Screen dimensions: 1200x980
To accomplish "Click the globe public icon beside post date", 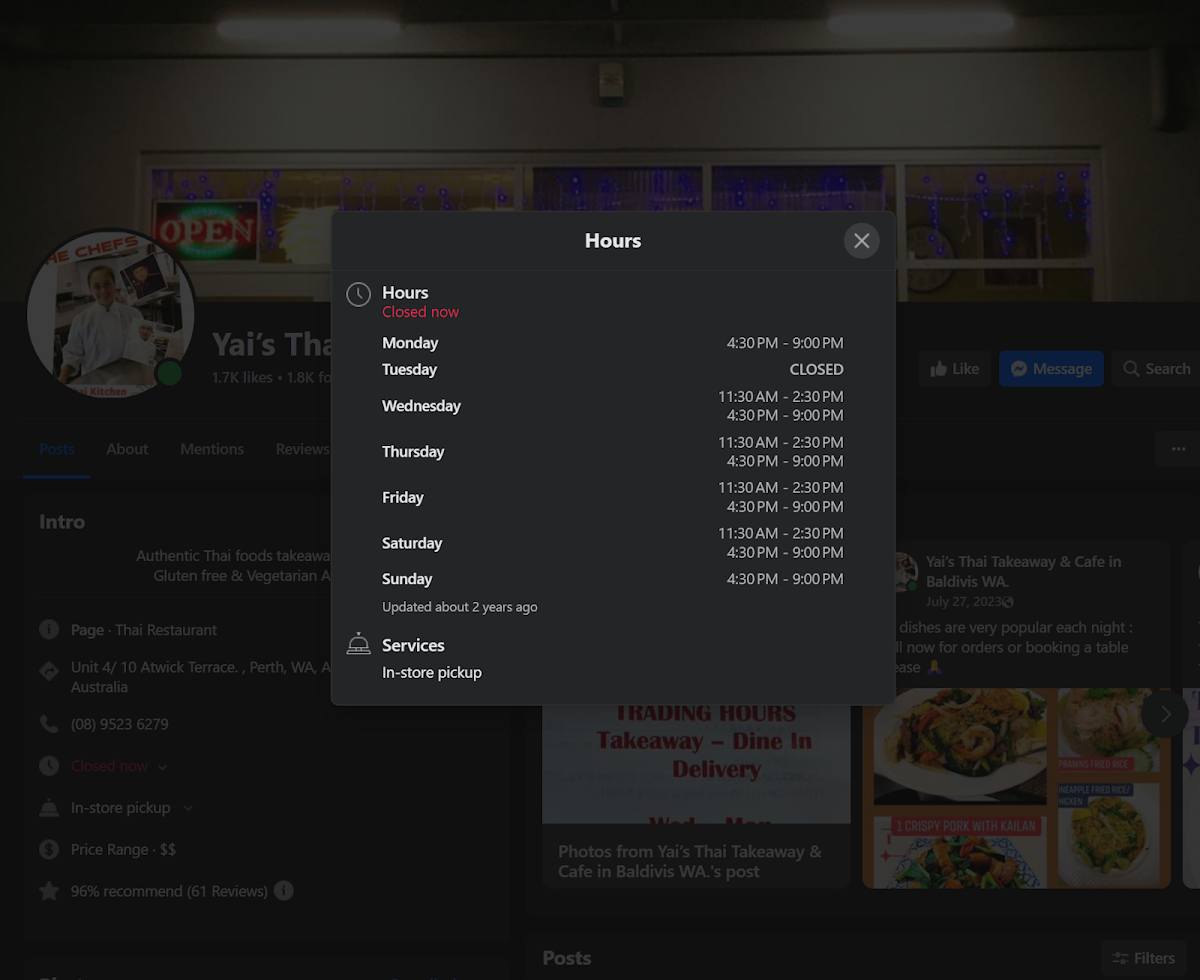I will (x=1008, y=602).
